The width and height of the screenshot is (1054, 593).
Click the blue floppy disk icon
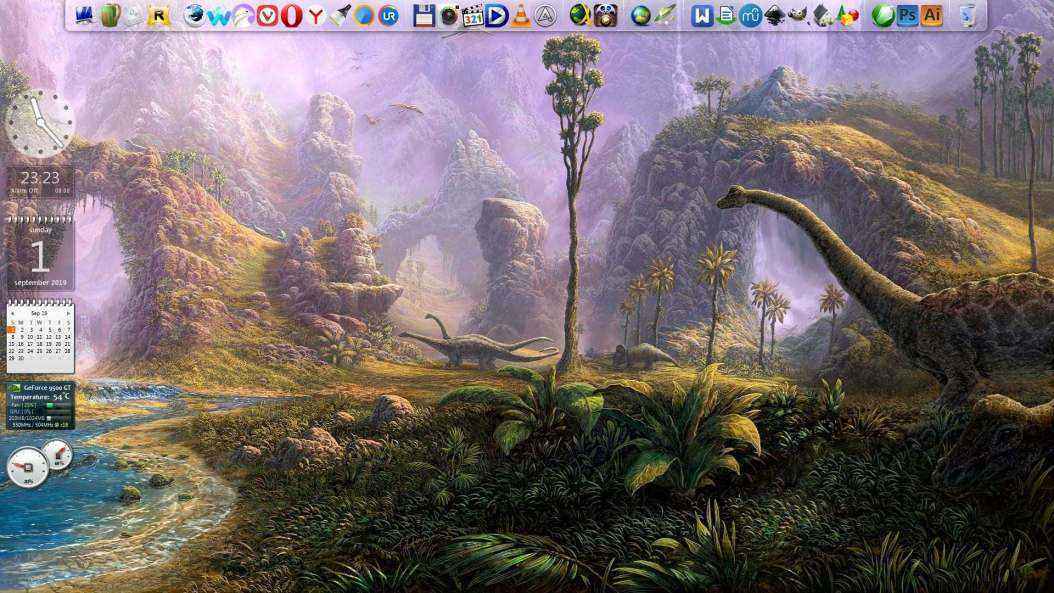423,15
